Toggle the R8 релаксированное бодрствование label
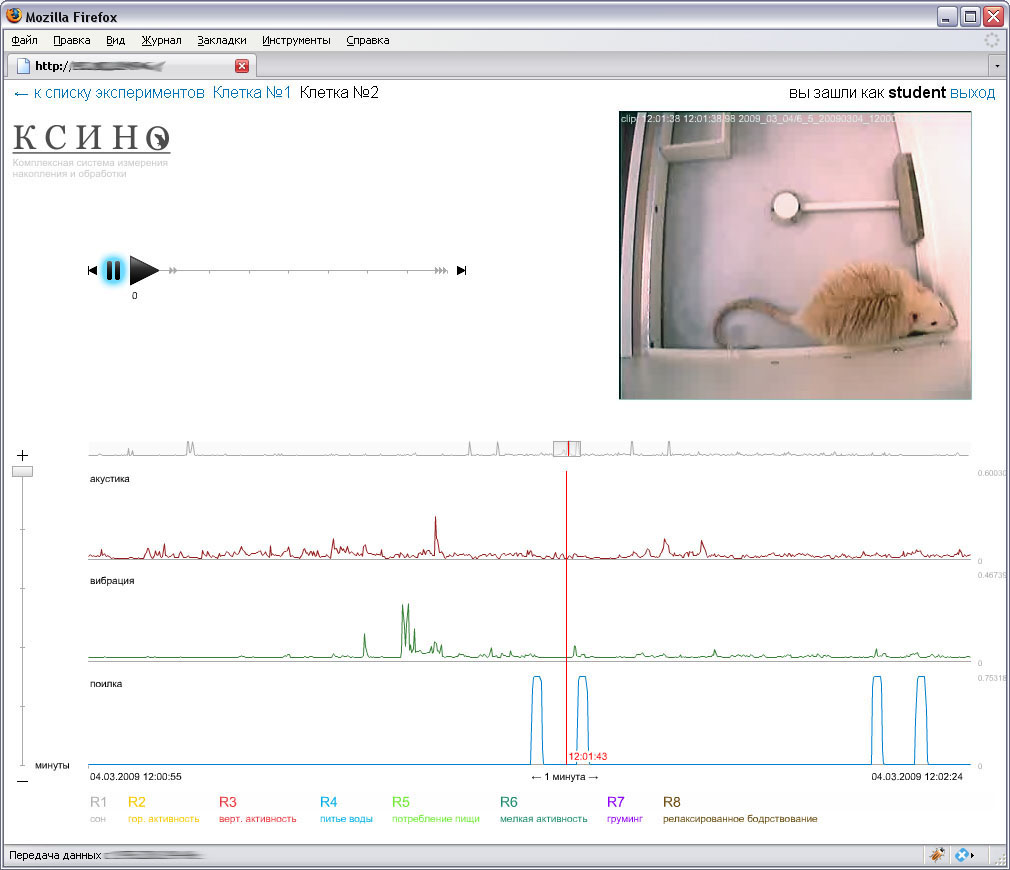Viewport: 1010px width, 870px height. click(740, 809)
